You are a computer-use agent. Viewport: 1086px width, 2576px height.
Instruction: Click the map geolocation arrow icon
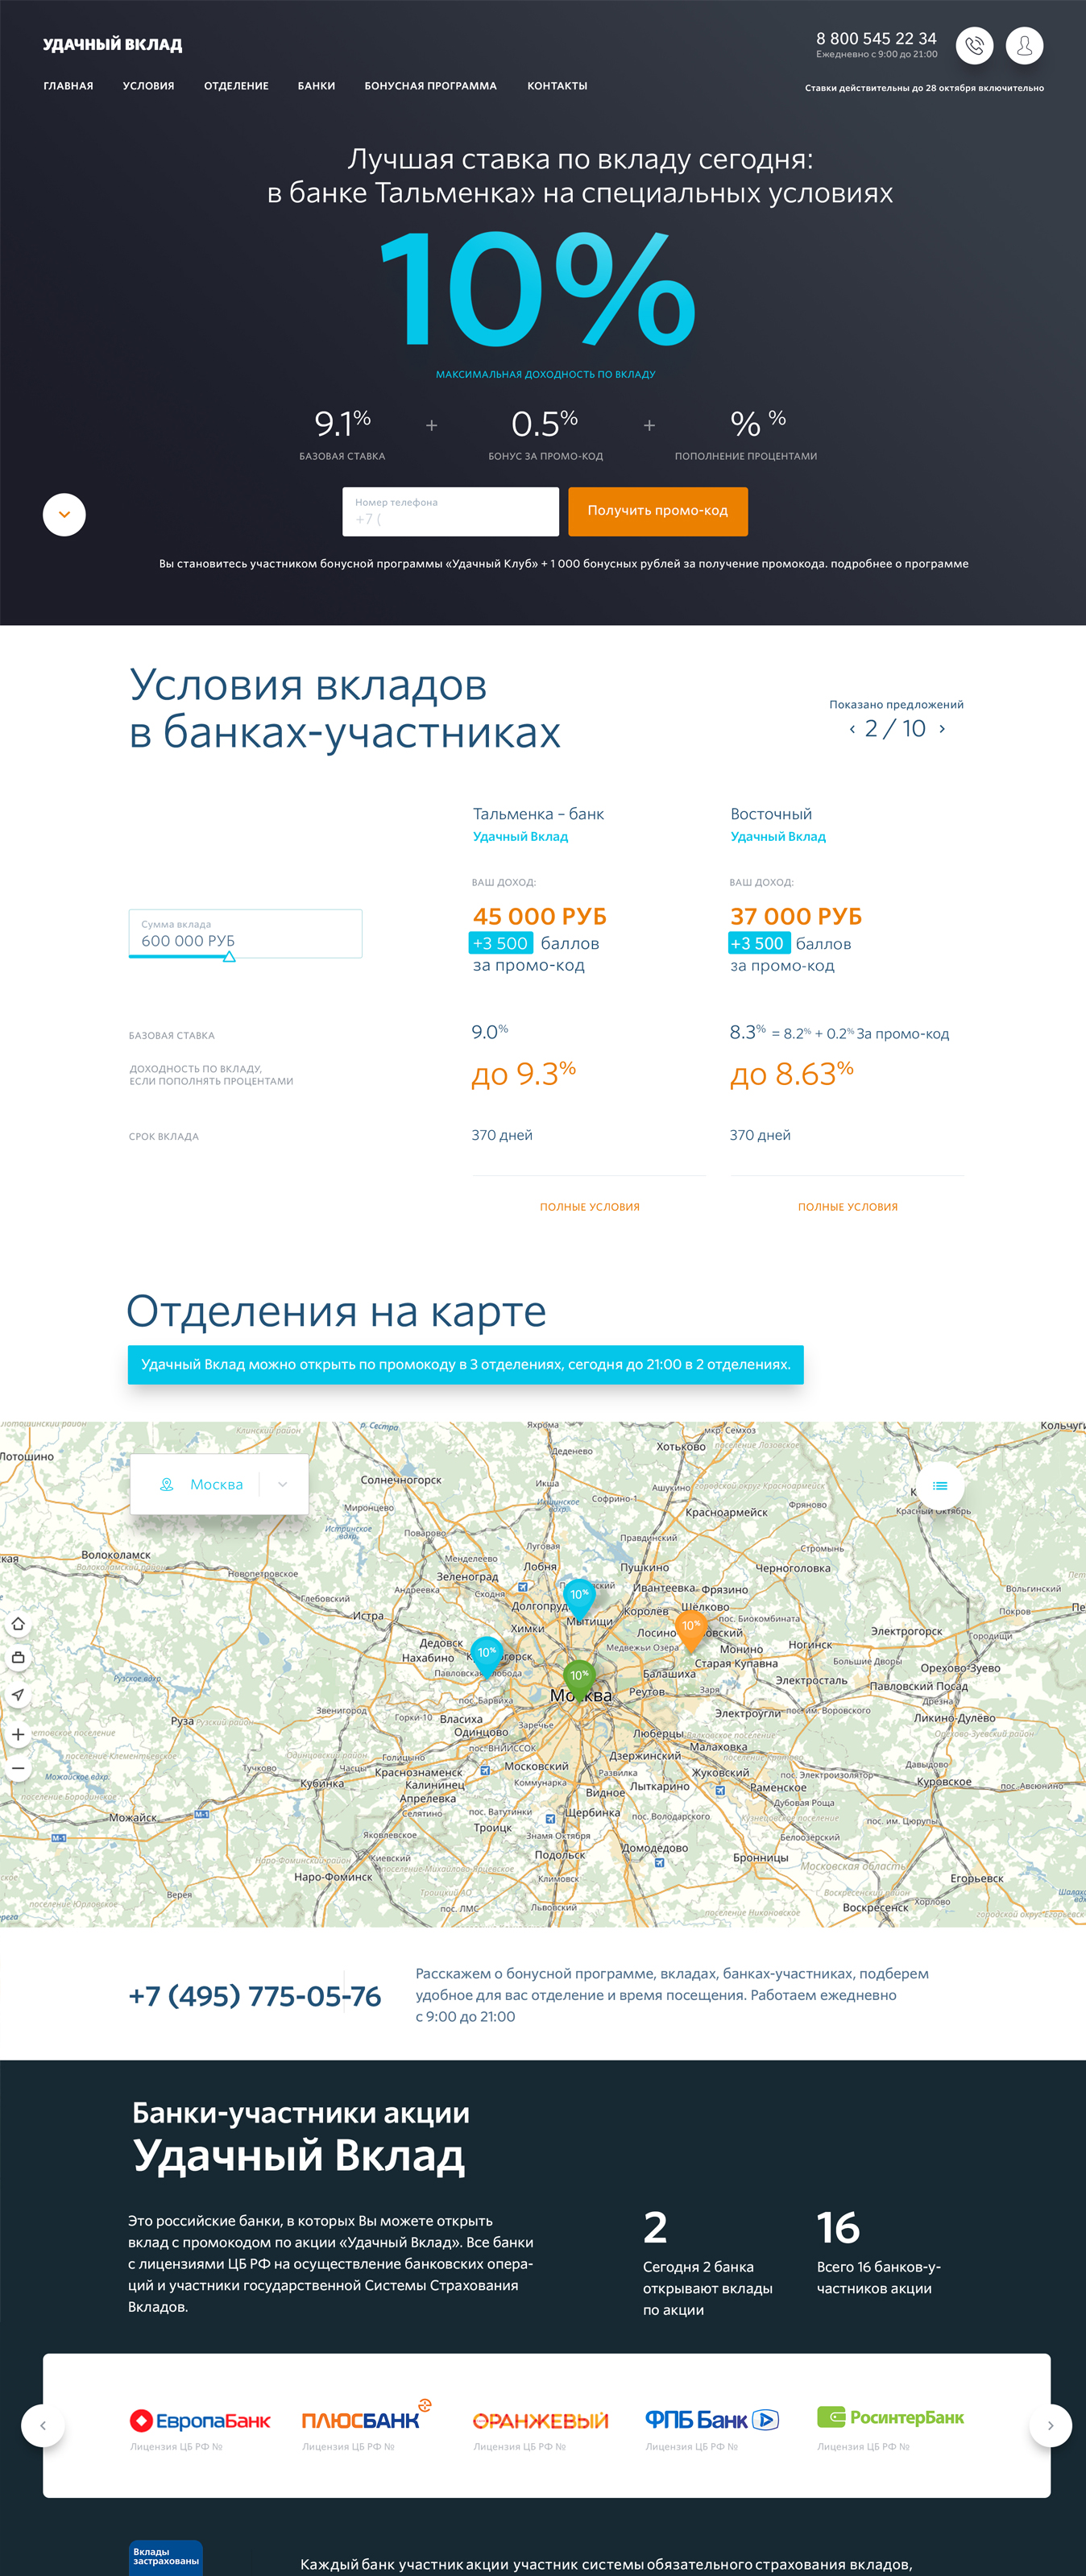pos(18,1695)
